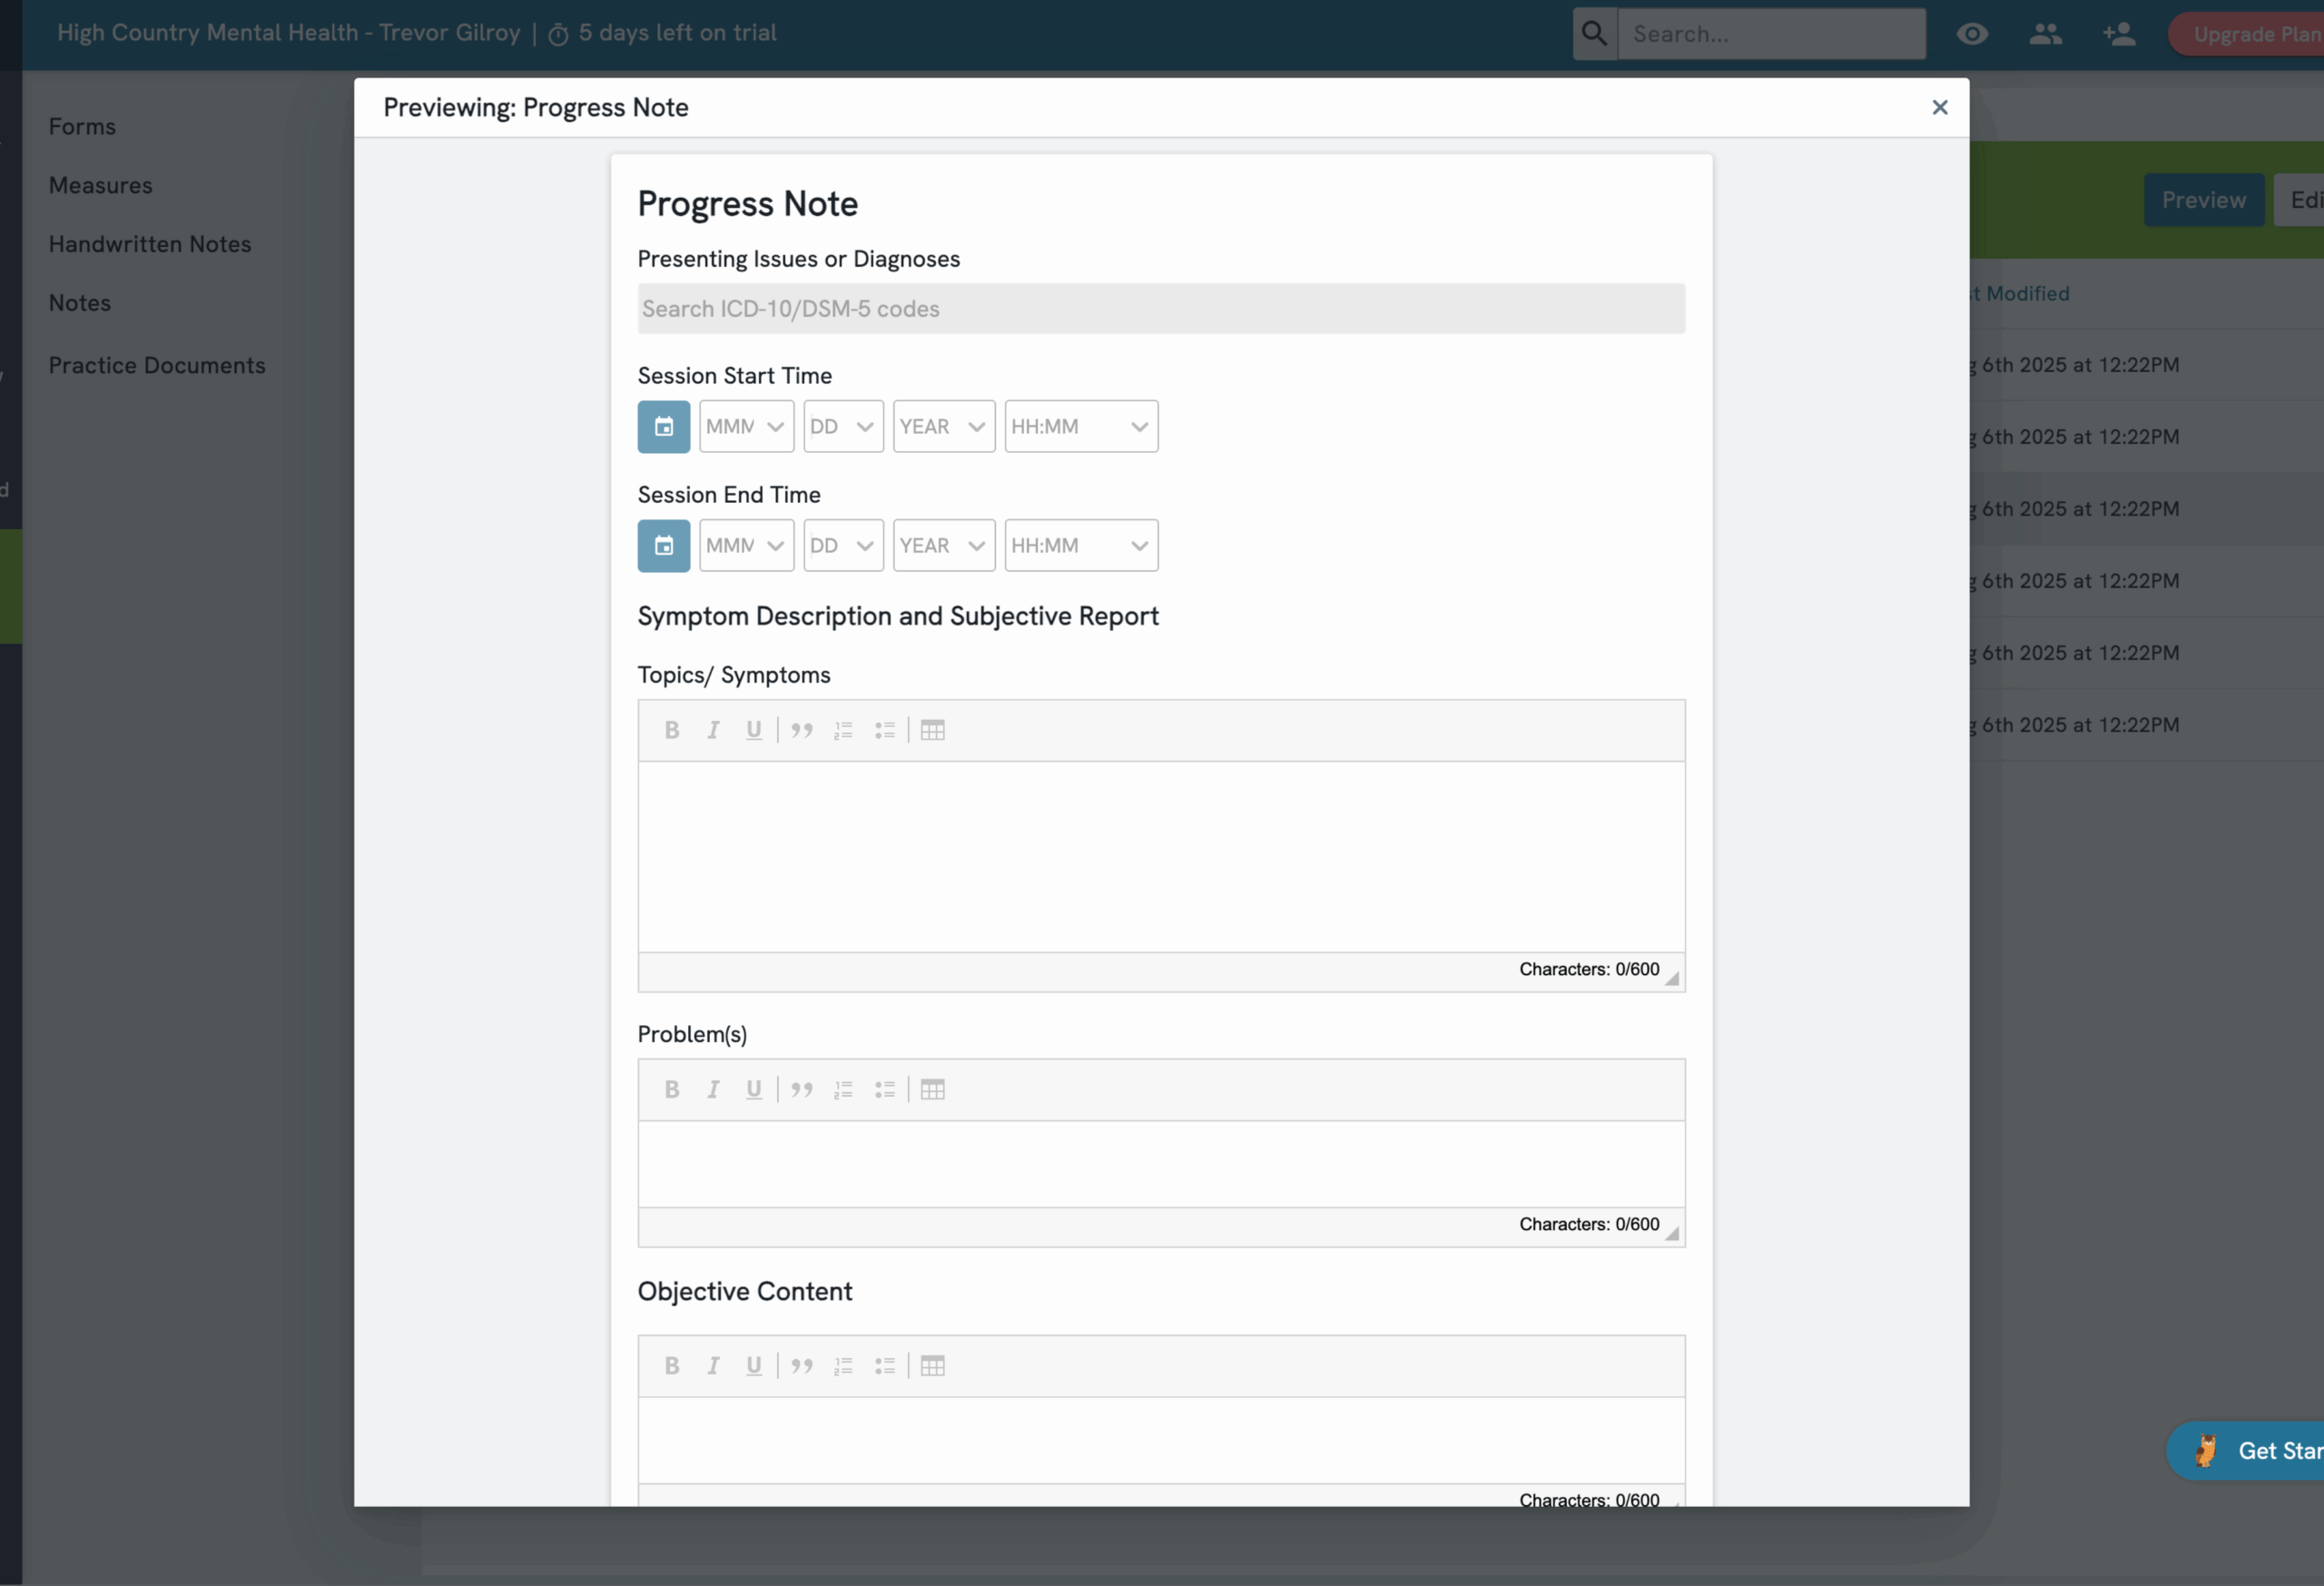The height and width of the screenshot is (1586, 2324).
Task: Click inside the Topics/Symptoms text area
Action: 1161,857
